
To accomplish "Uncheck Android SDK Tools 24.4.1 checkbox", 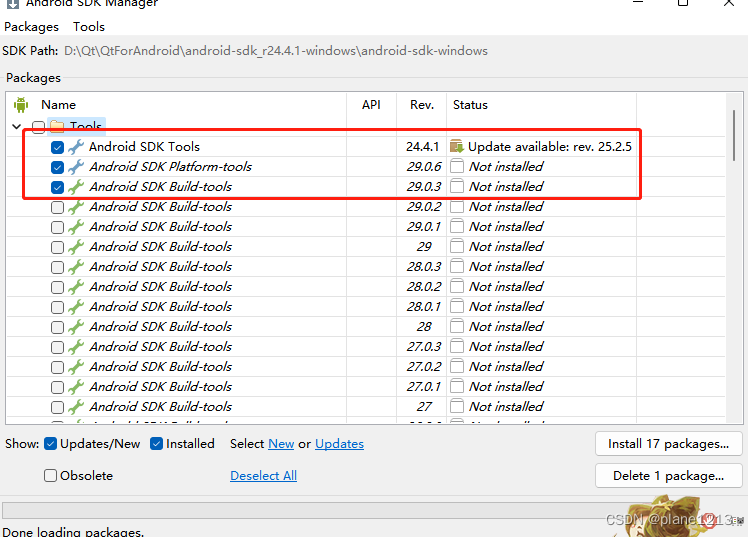I will (57, 147).
